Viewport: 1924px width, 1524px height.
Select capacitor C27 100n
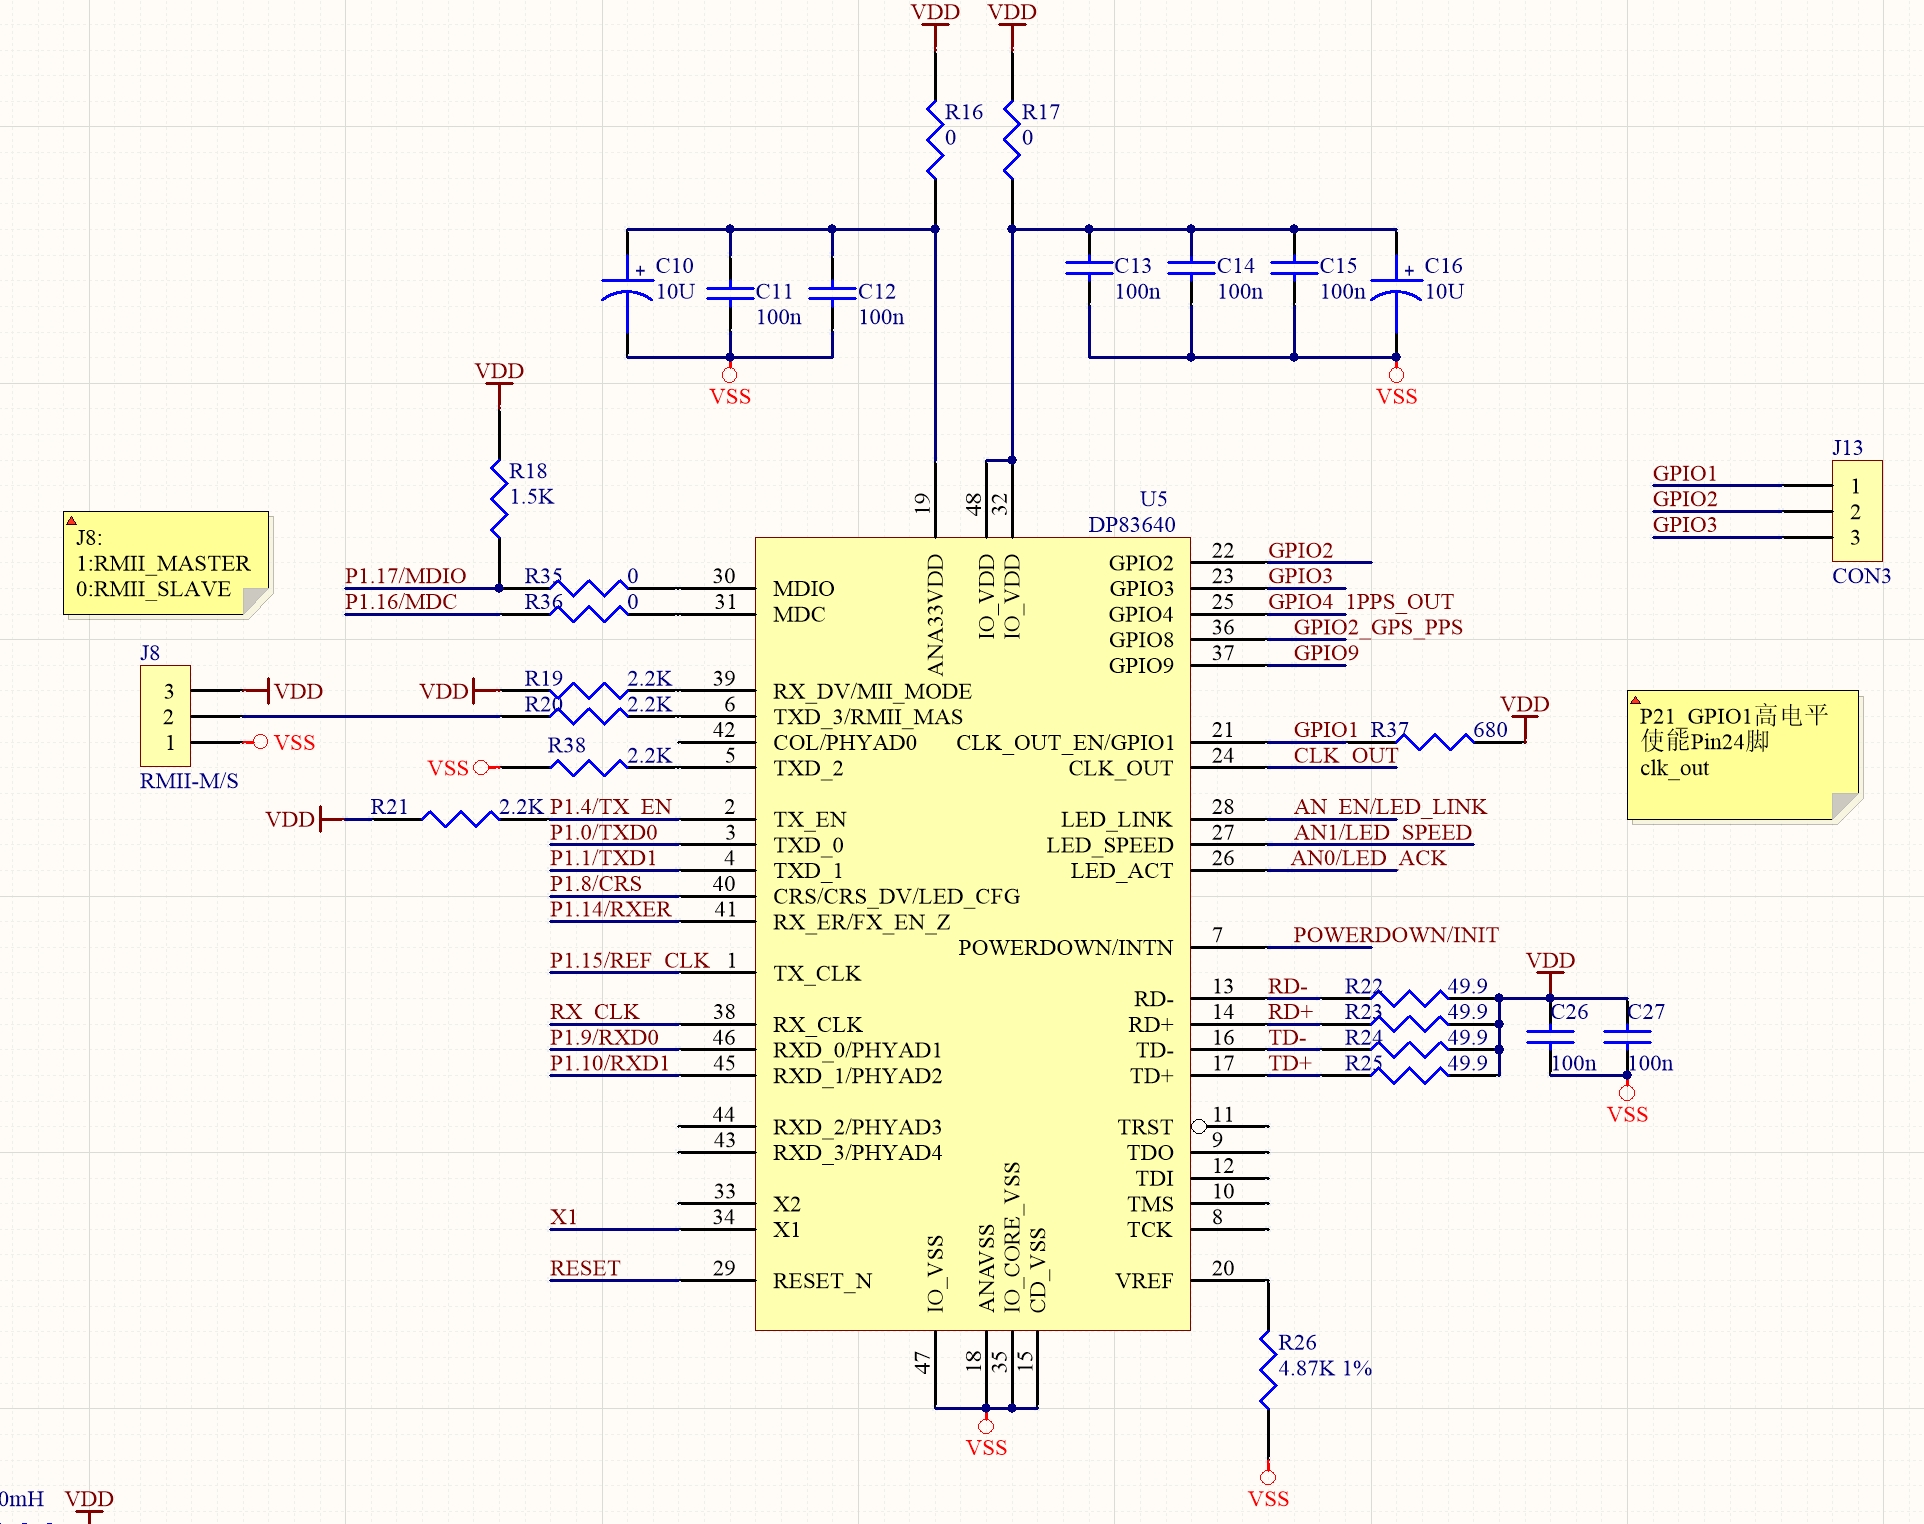1627,1037
